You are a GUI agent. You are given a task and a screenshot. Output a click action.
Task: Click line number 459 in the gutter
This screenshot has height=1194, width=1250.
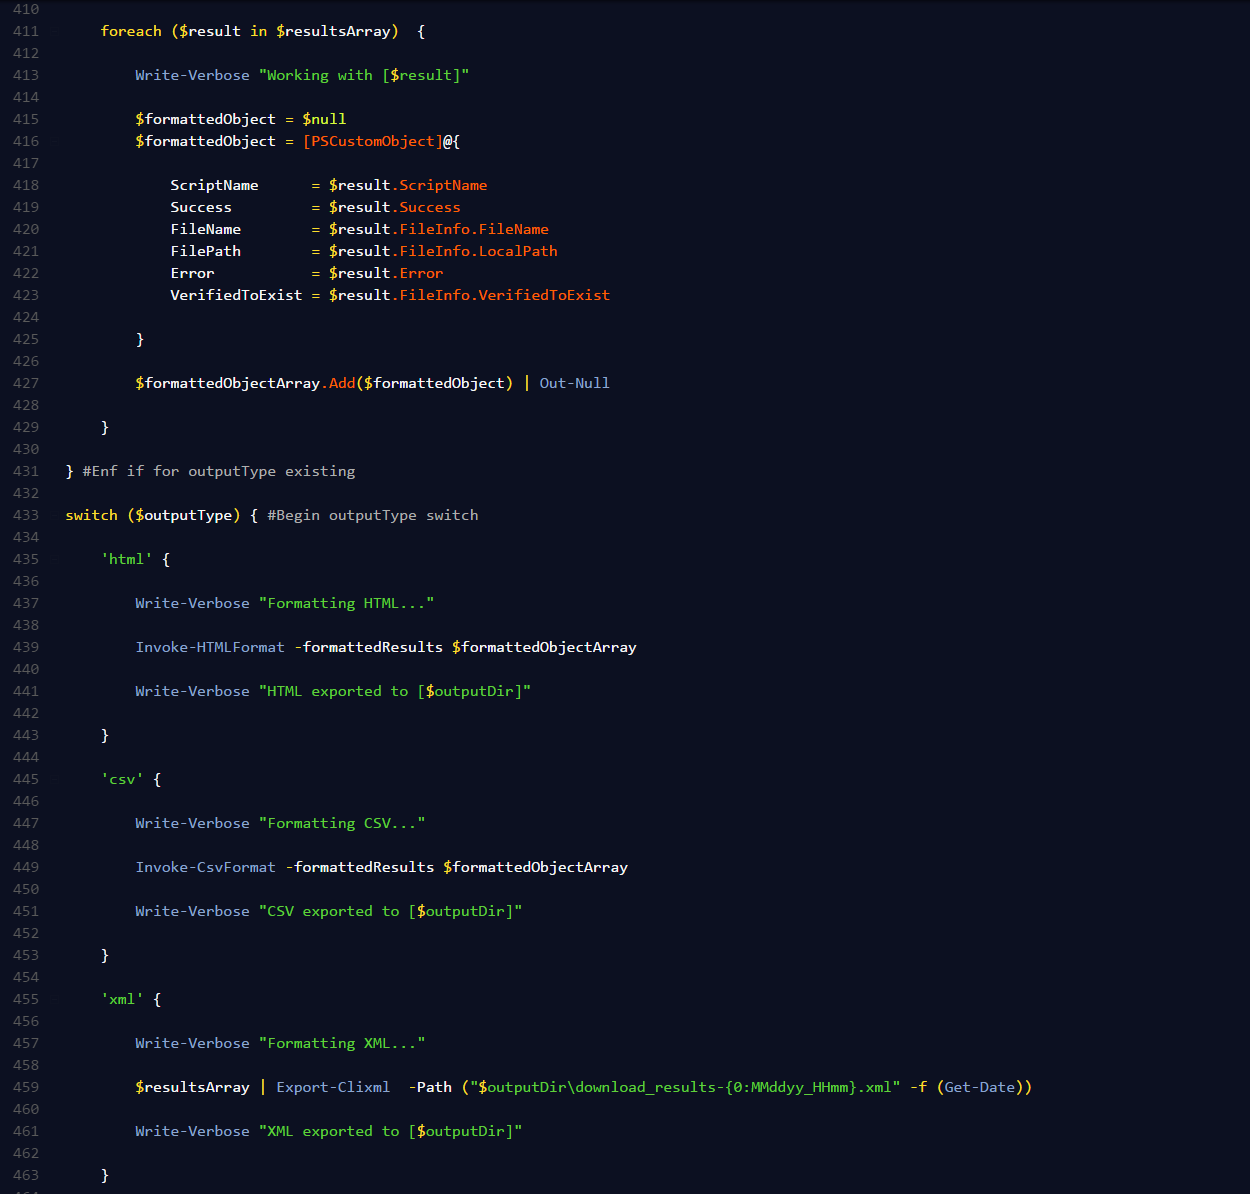(26, 1086)
